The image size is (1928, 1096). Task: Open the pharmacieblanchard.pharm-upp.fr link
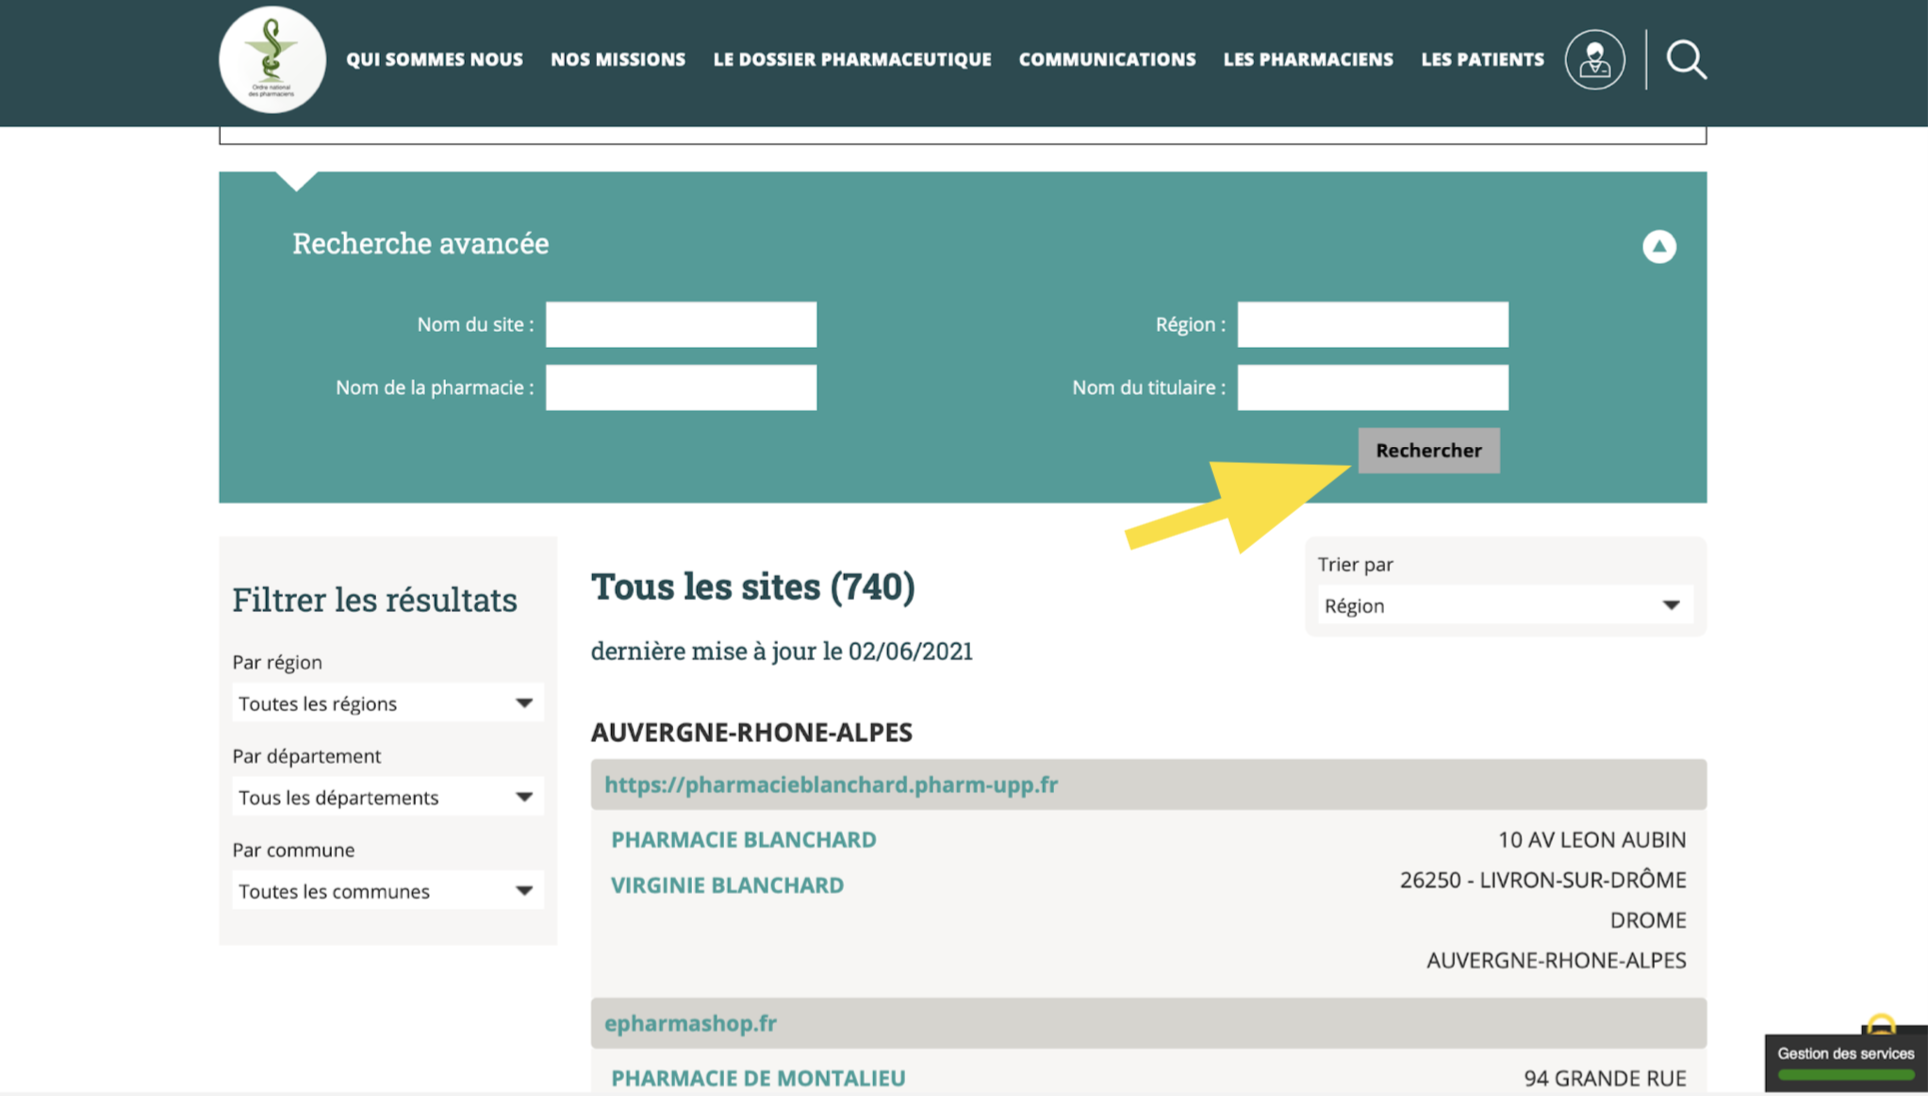[830, 784]
